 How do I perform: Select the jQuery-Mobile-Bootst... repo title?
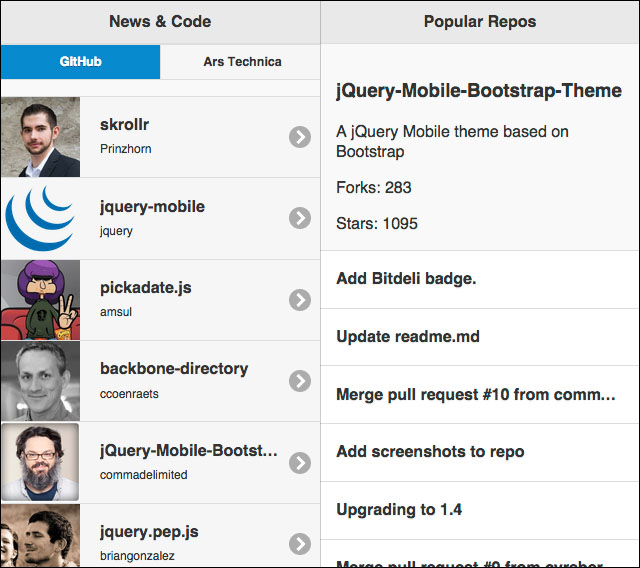click(x=189, y=450)
